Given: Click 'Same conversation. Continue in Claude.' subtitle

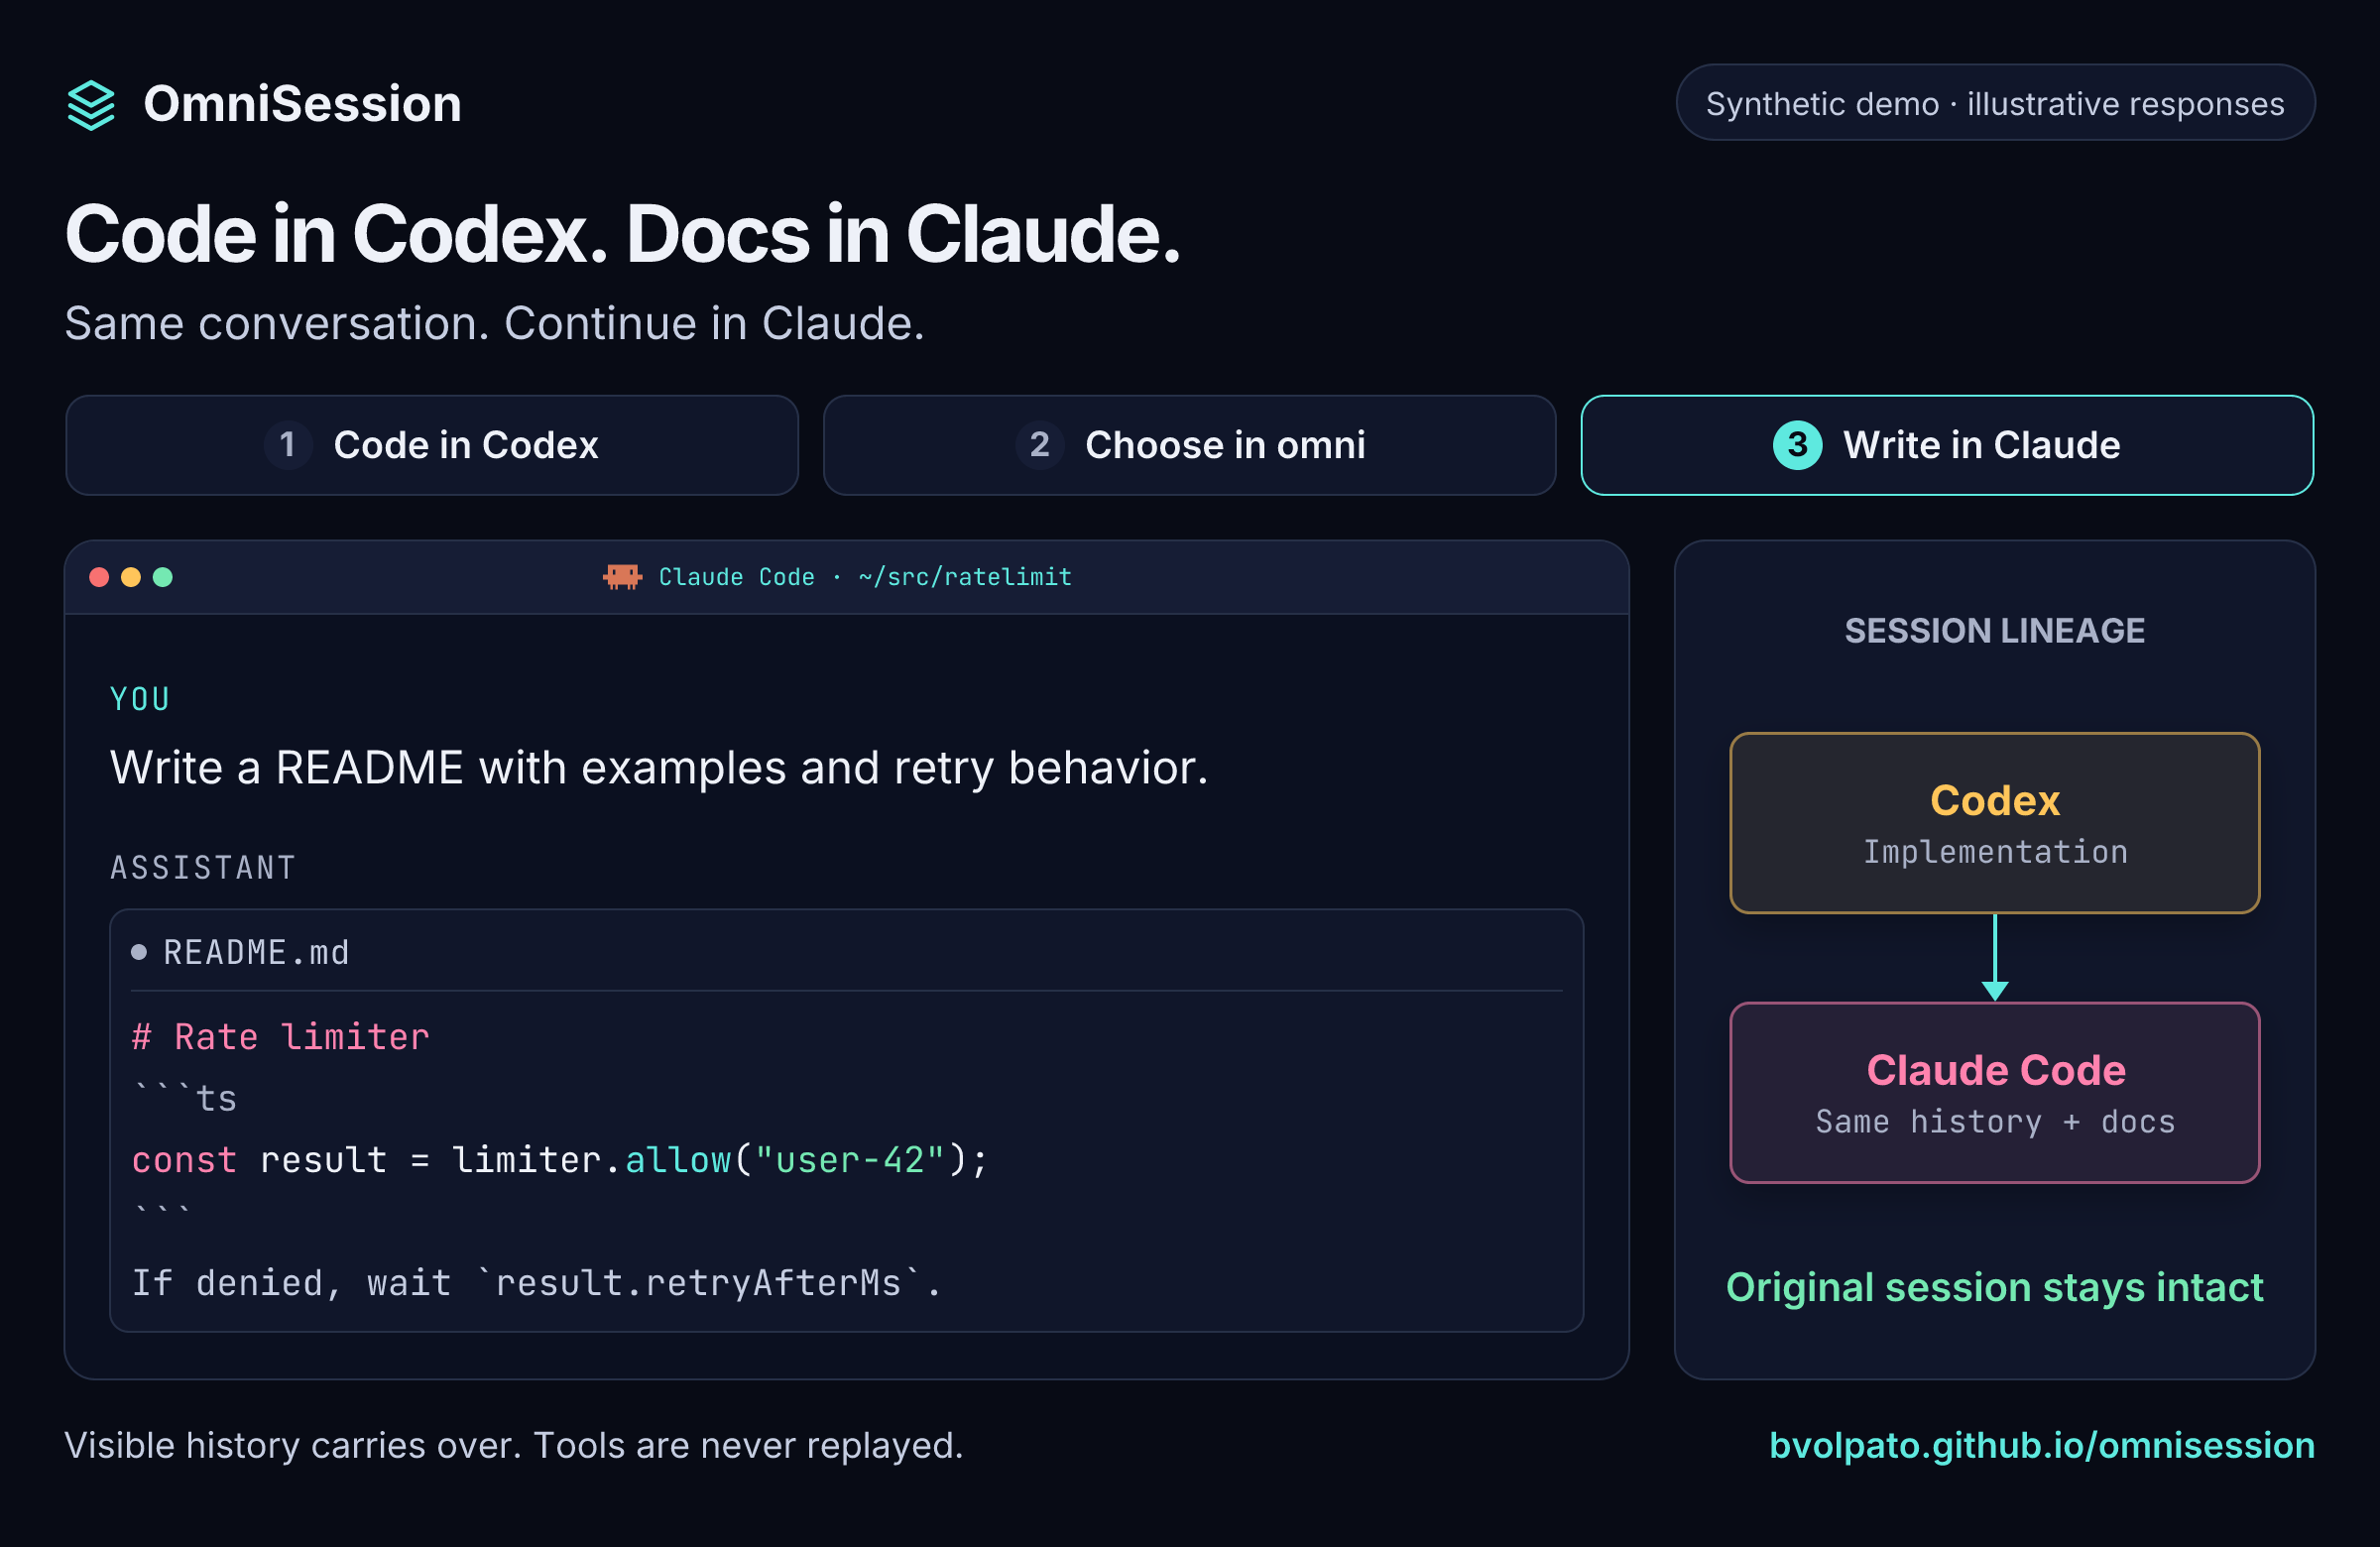Looking at the screenshot, I should click(495, 323).
